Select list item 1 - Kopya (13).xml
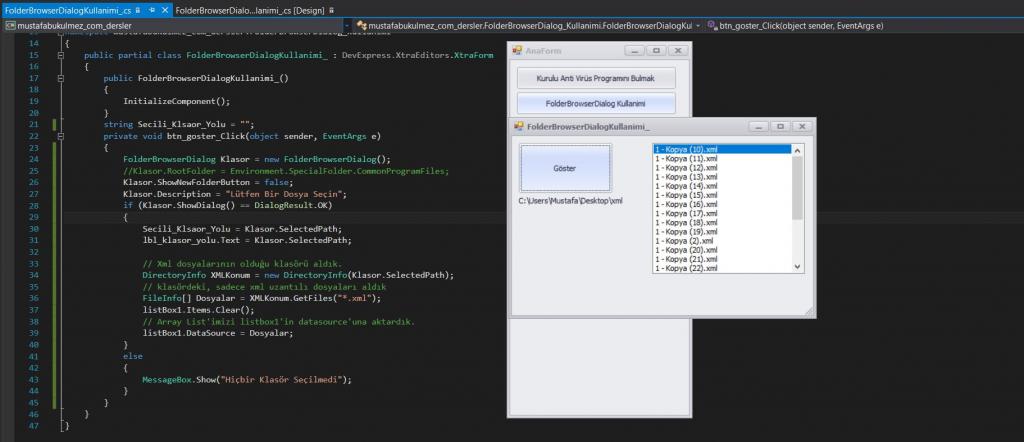Image resolution: width=1024 pixels, height=442 pixels. click(x=722, y=176)
